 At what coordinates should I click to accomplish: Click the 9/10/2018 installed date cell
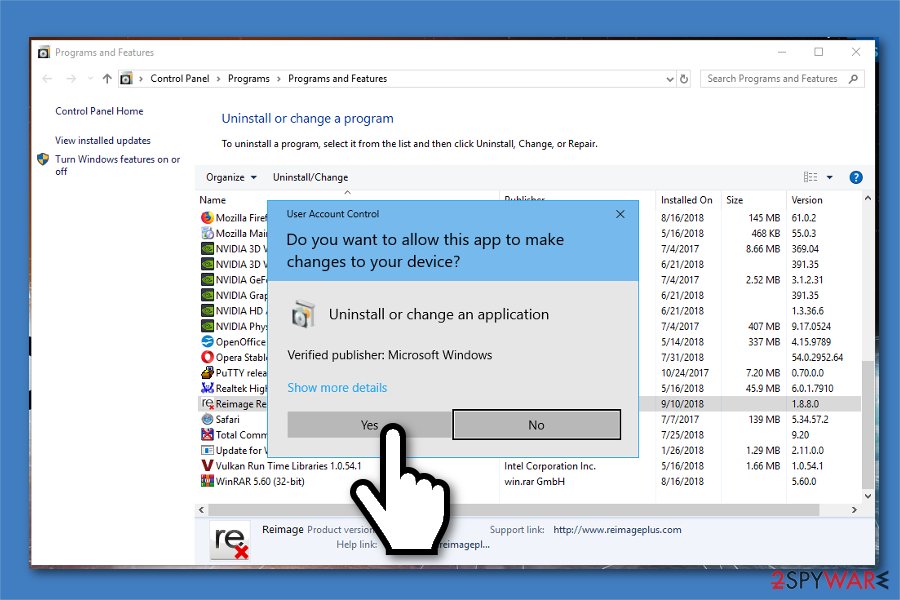point(682,404)
